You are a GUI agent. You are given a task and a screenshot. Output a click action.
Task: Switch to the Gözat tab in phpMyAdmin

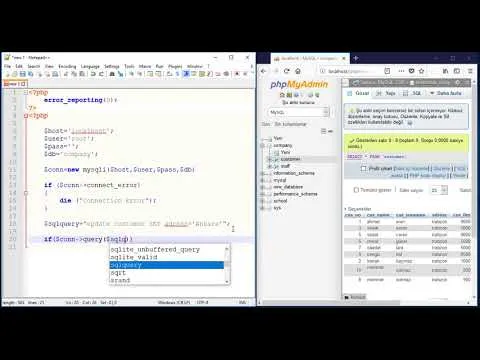[359, 93]
